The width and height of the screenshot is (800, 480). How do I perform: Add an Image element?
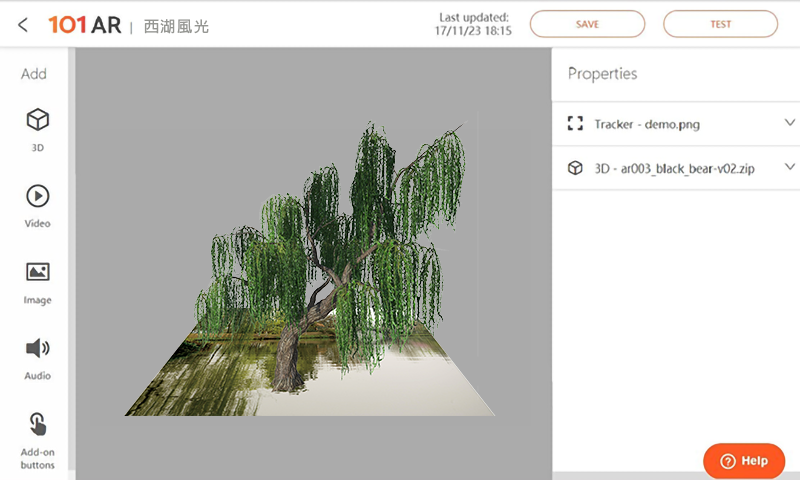[37, 281]
